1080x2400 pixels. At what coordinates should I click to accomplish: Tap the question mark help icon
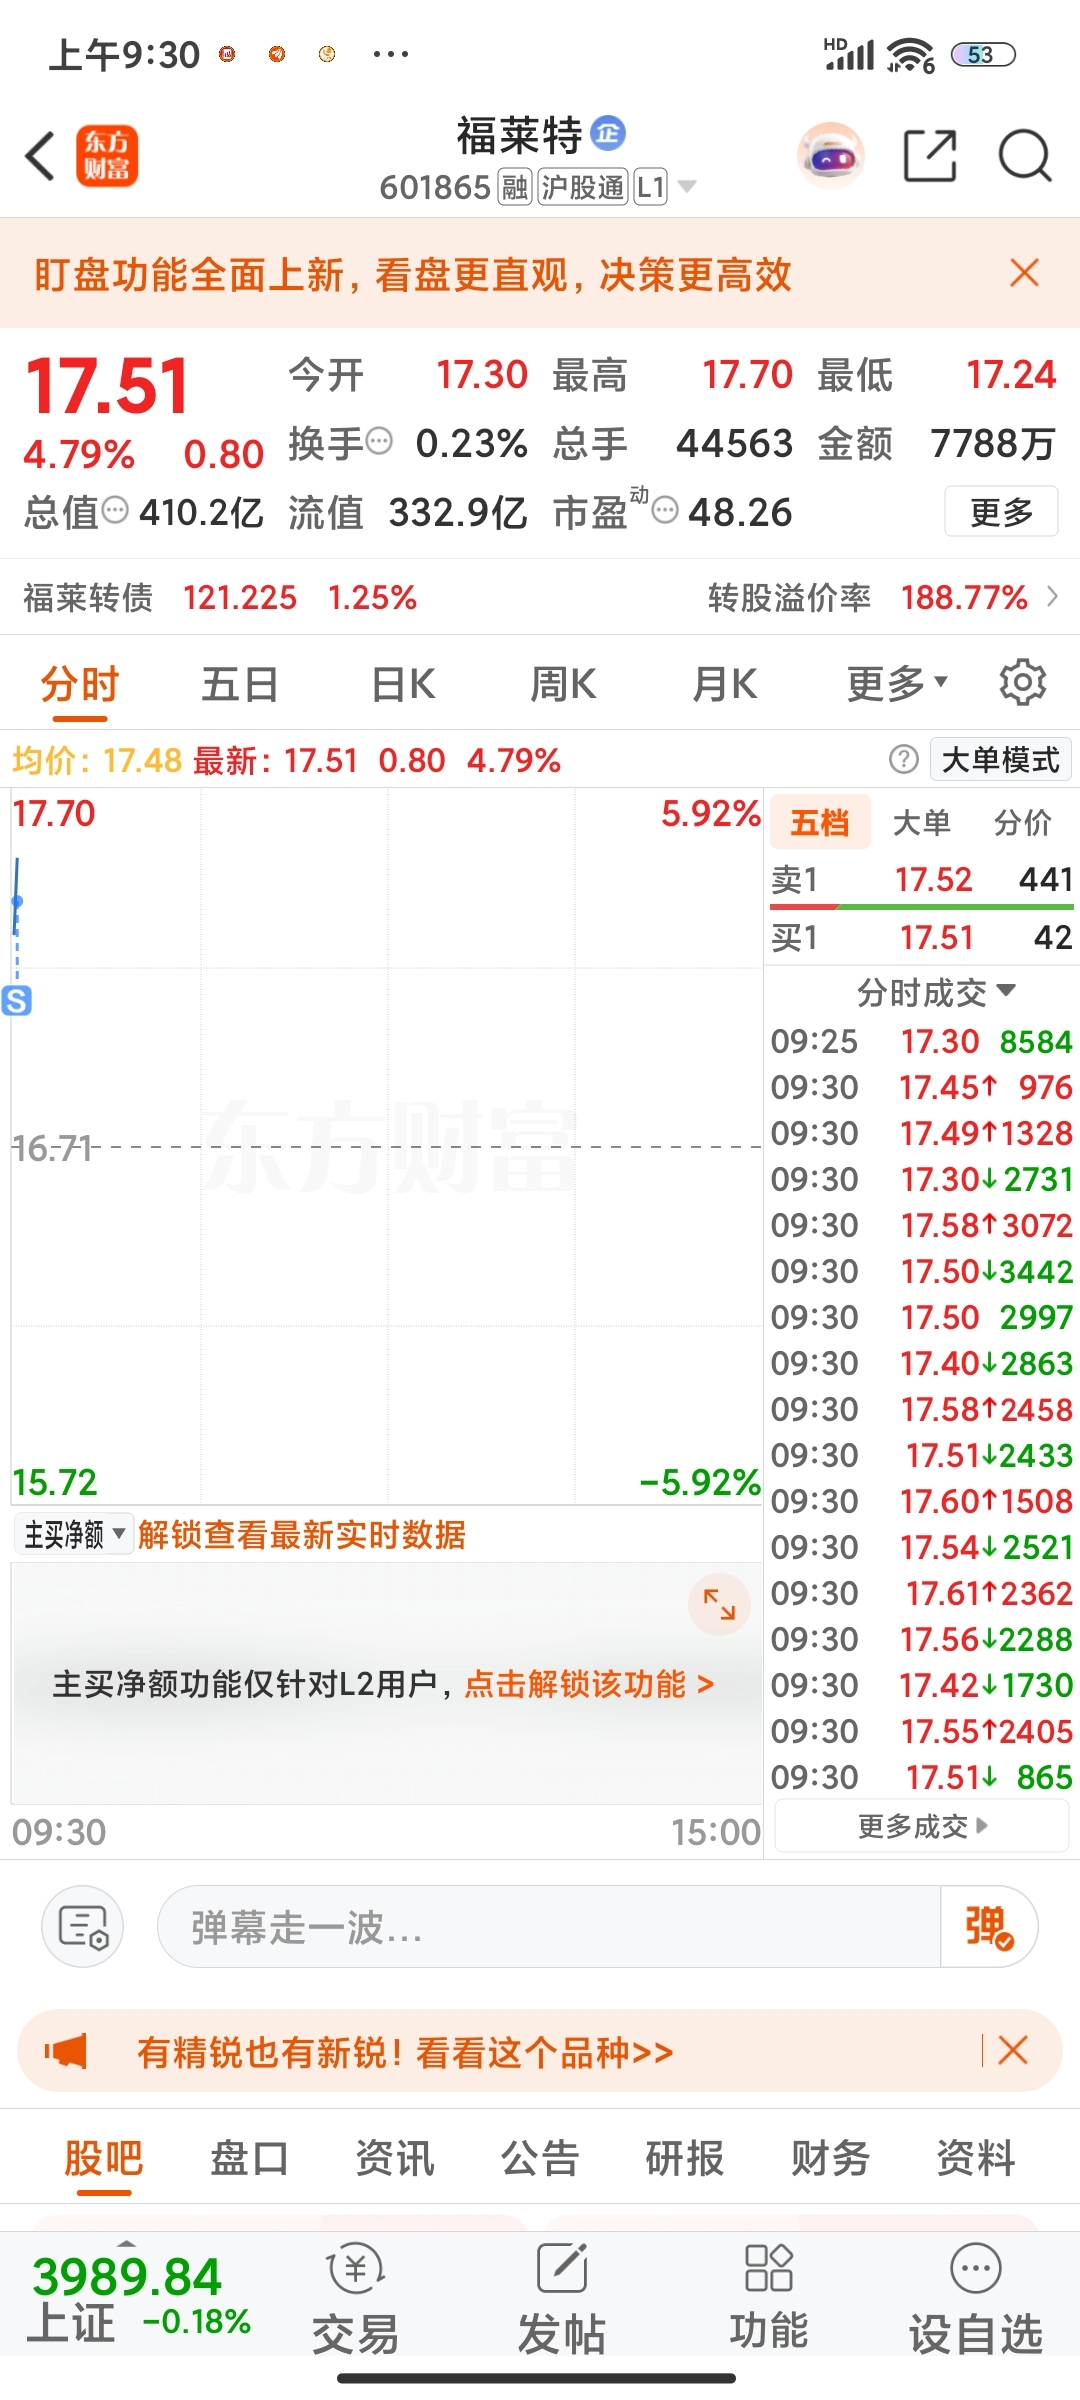click(904, 760)
